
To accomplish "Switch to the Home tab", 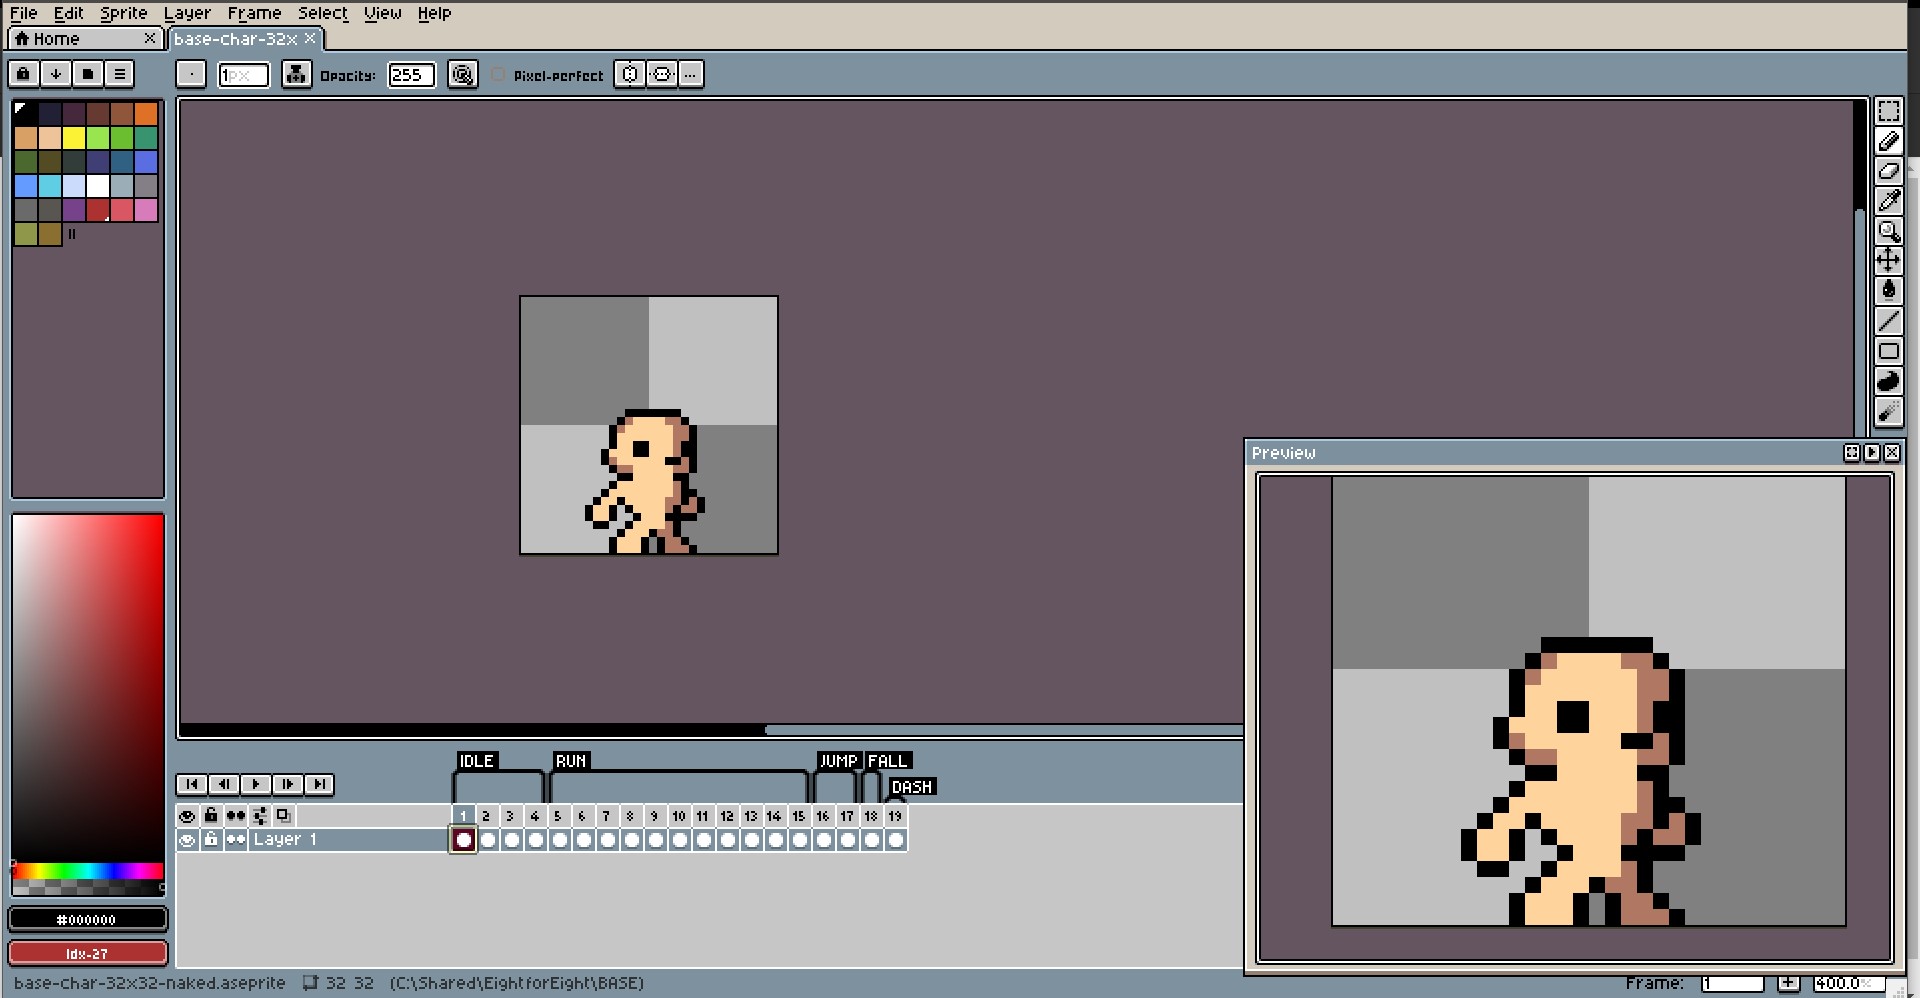I will (x=85, y=39).
